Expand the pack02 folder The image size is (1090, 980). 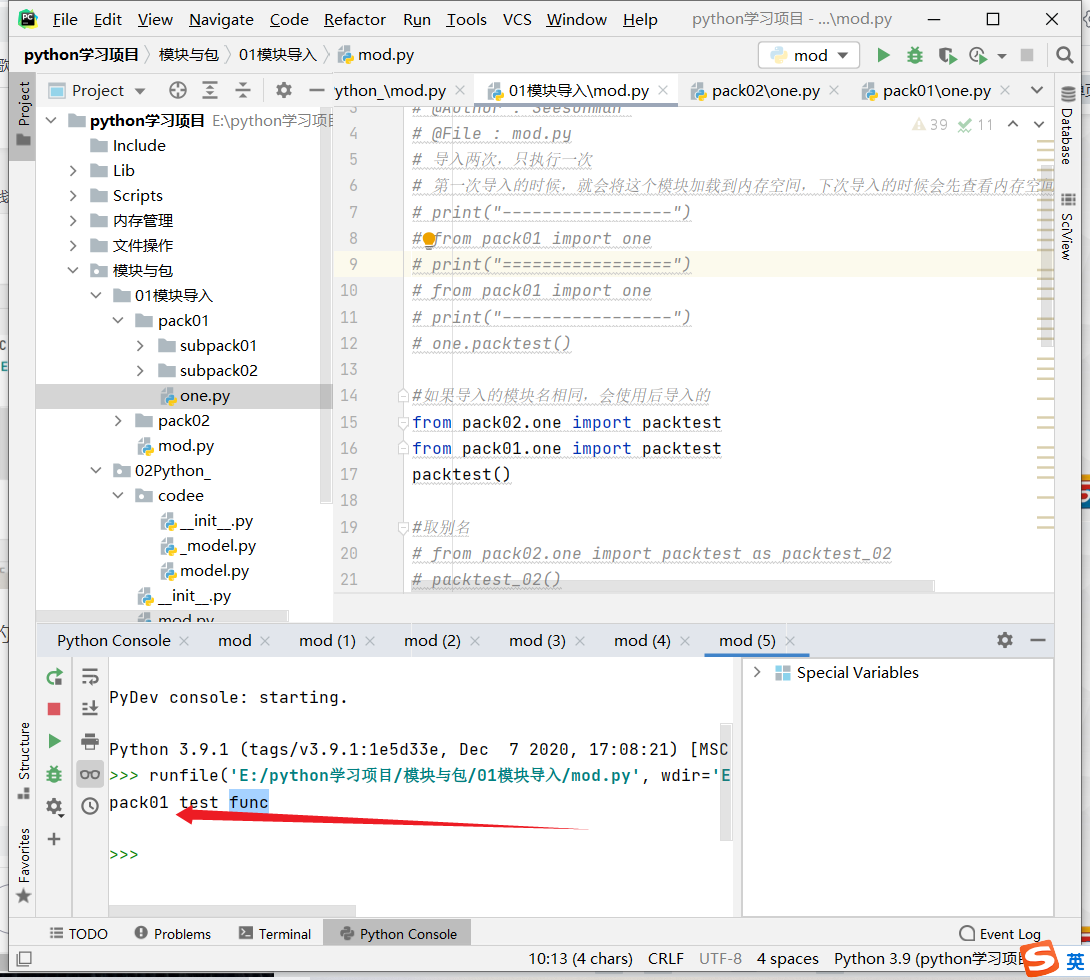click(x=117, y=420)
